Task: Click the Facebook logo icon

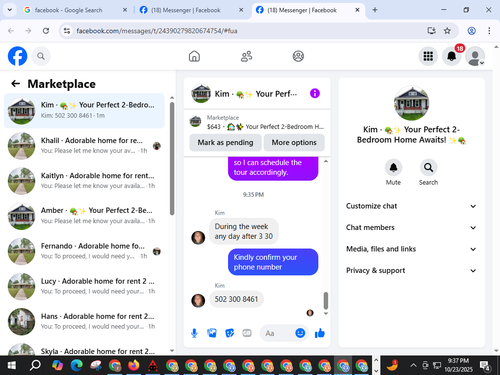Action: (x=17, y=56)
